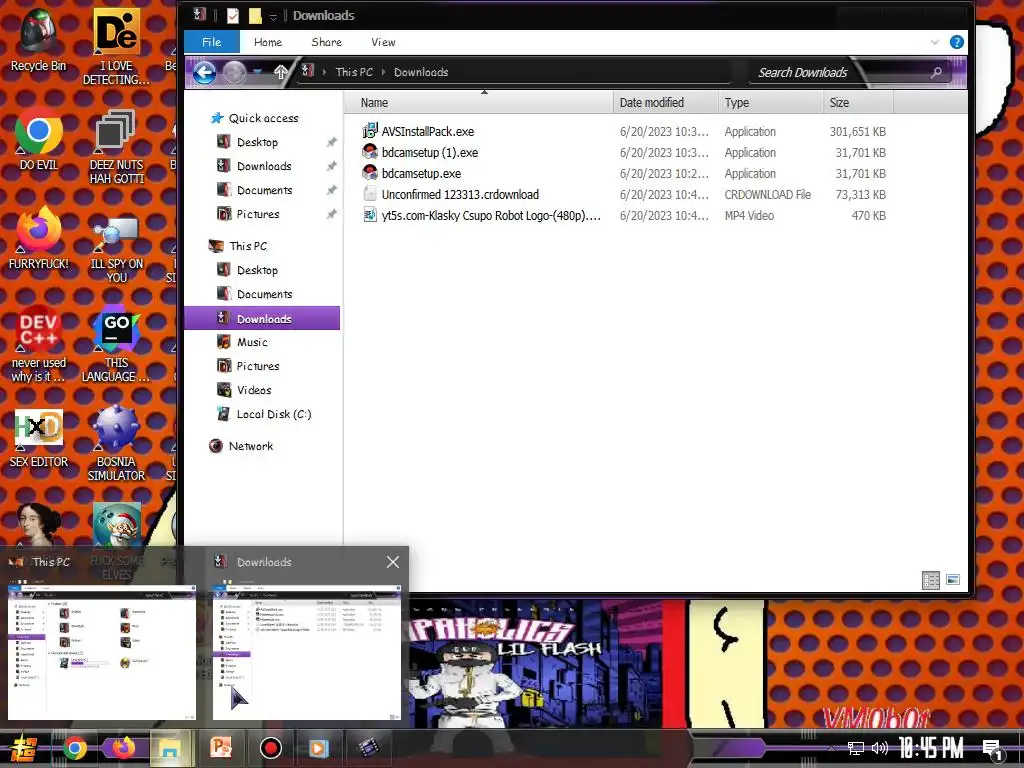
Task: Open PowerPoint from the taskbar
Action: coord(220,748)
